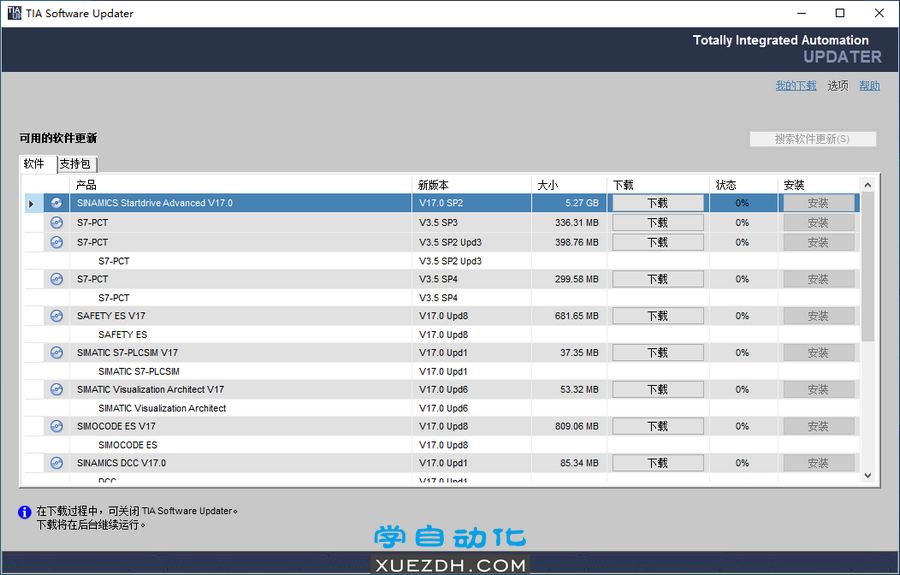Click update icon for SIMATIC Visualization Architect V17

pyautogui.click(x=56, y=389)
